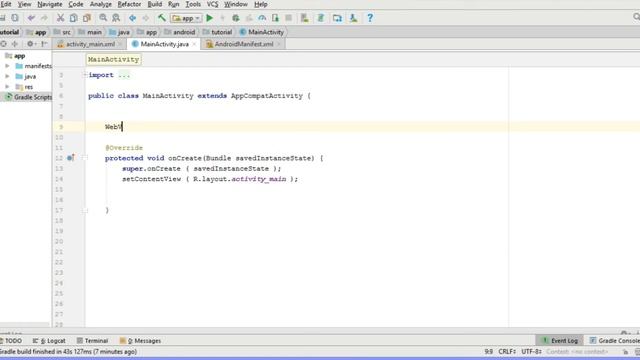Click the MainActivity breadcrumb in navigation bar
Image resolution: width=640 pixels, height=360 pixels.
tap(262, 32)
